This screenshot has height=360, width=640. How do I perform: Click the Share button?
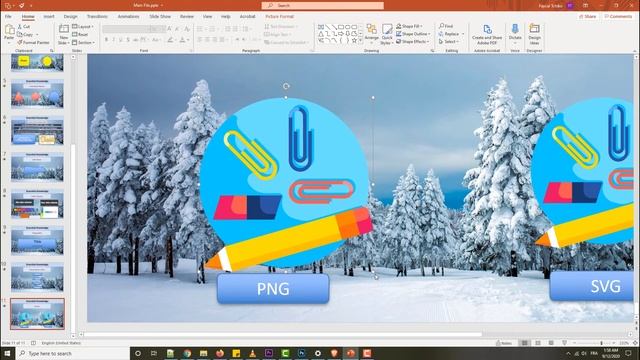pos(587,16)
